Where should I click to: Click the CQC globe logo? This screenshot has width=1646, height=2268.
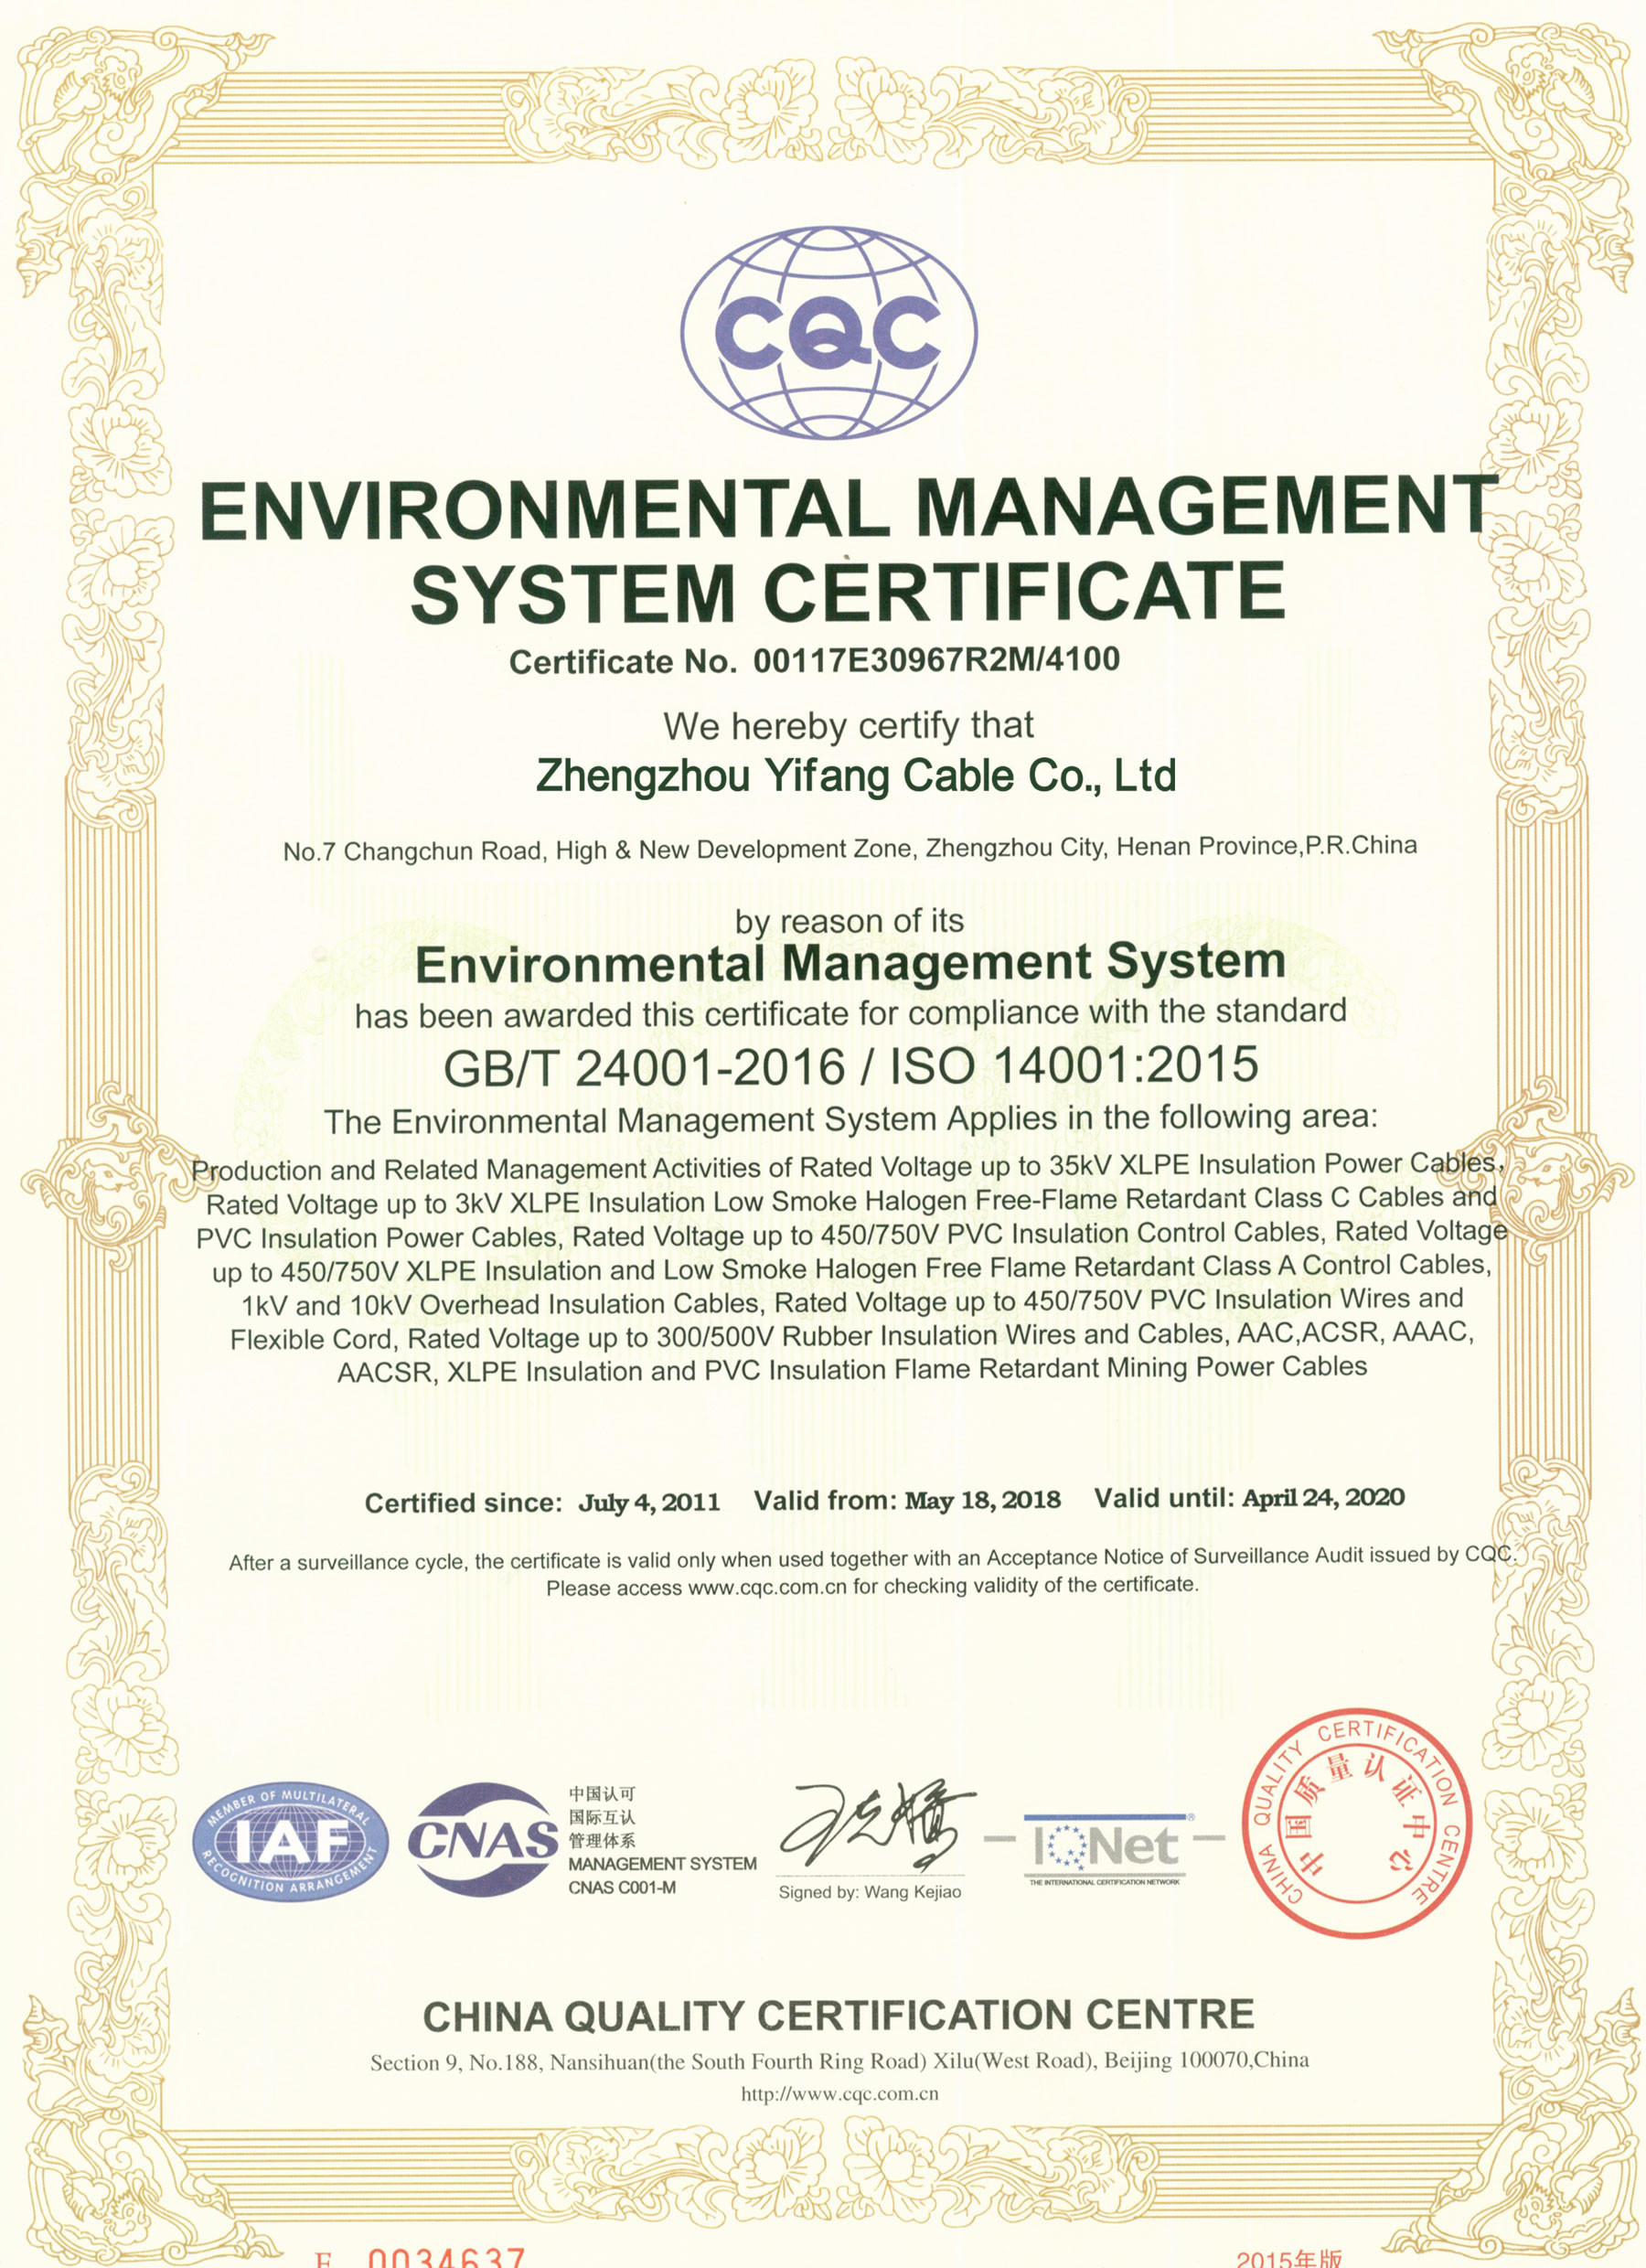829,332
